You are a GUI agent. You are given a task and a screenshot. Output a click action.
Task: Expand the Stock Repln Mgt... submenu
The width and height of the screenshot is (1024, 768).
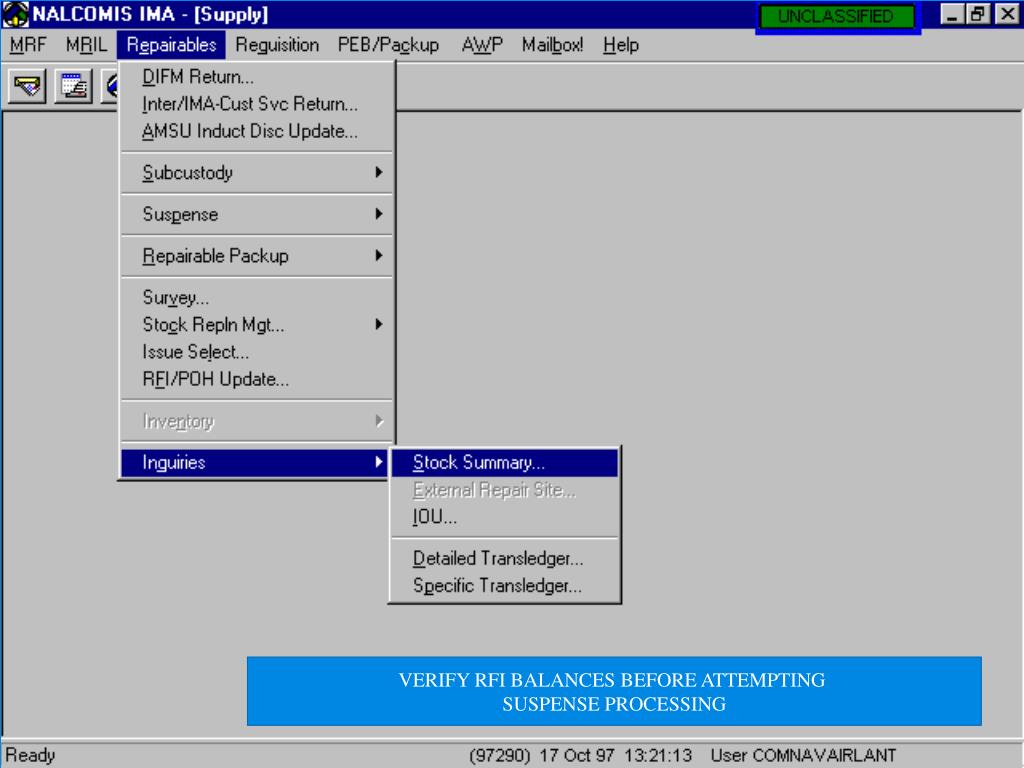257,325
